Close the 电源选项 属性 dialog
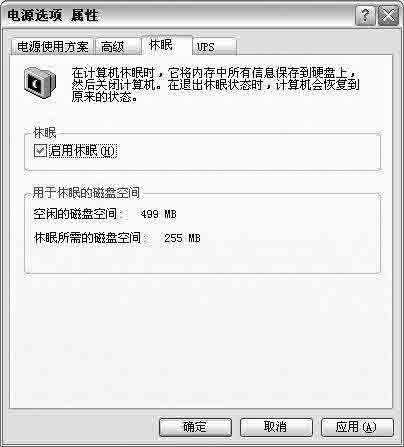This screenshot has width=404, height=447. pos(388,15)
